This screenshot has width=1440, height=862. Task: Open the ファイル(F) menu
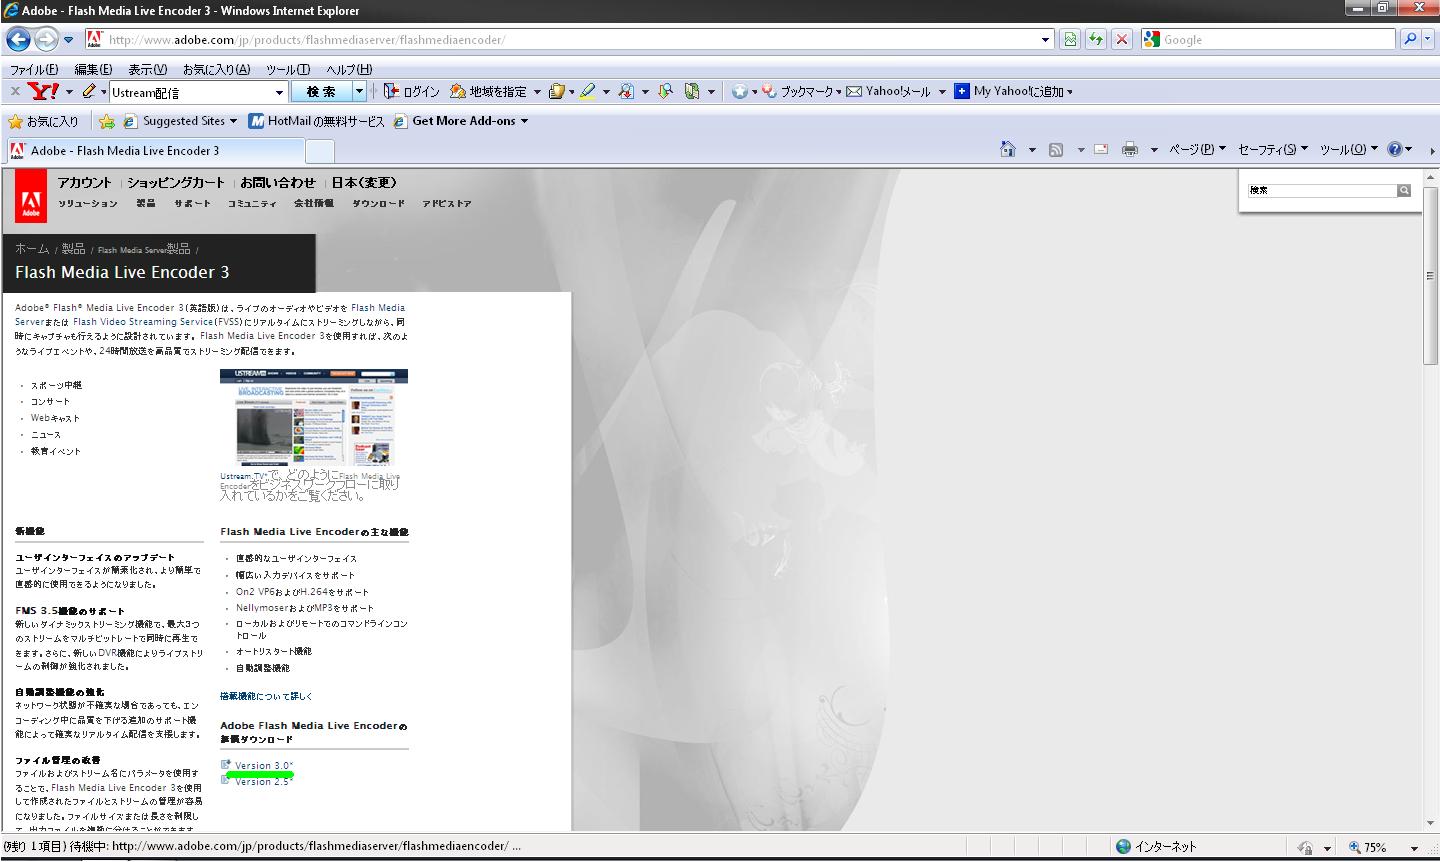[33, 69]
